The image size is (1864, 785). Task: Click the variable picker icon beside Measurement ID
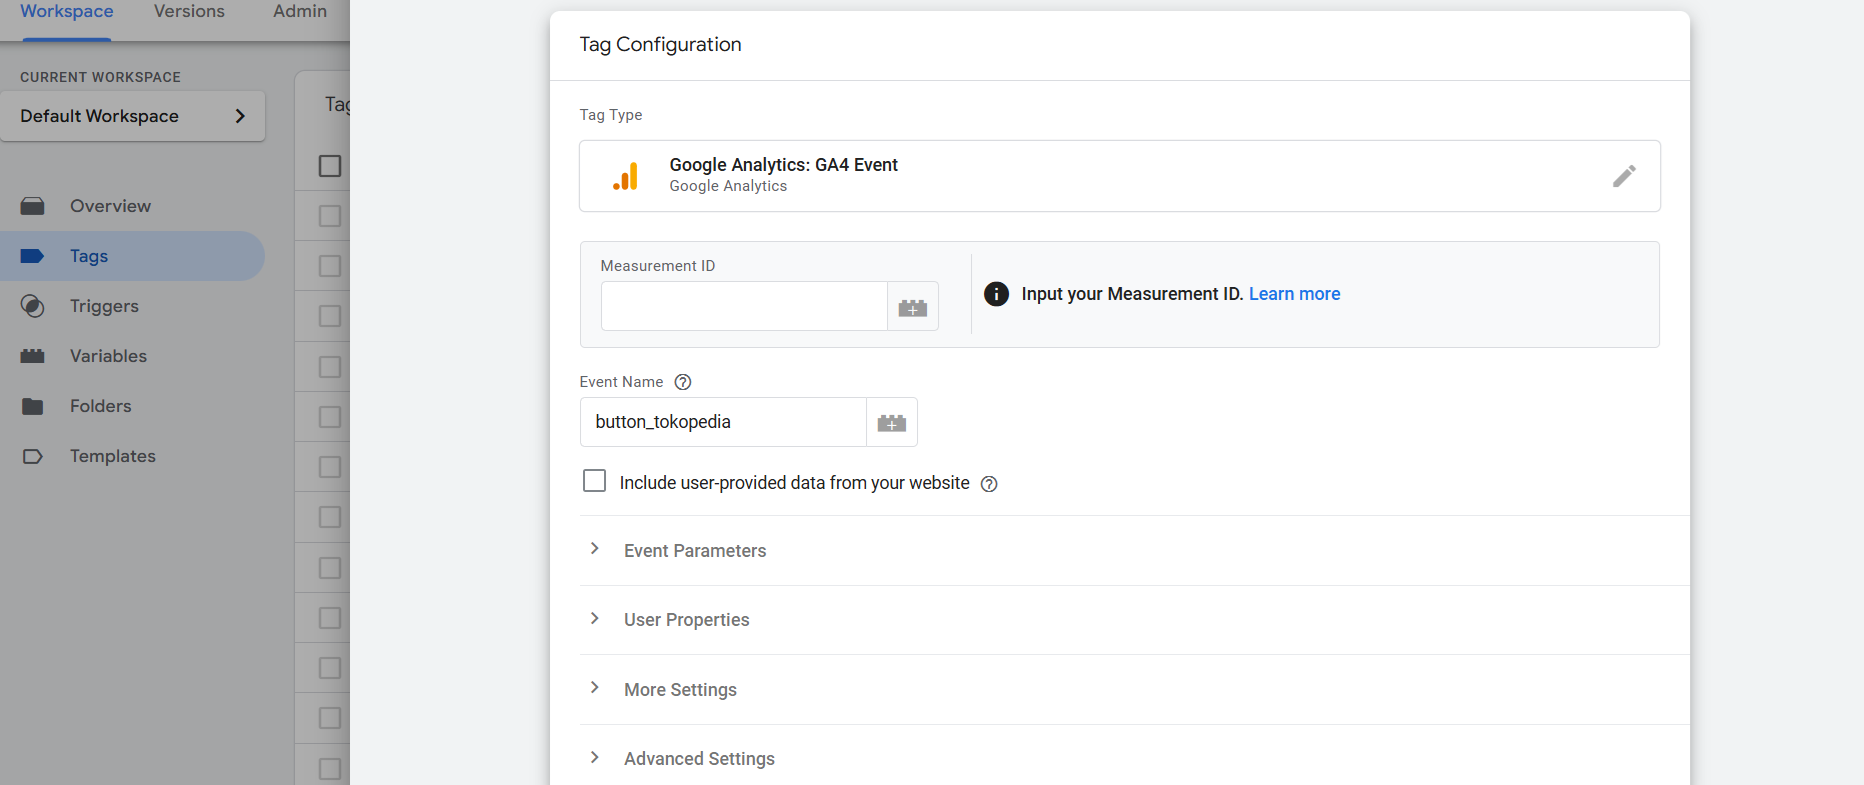(x=912, y=307)
